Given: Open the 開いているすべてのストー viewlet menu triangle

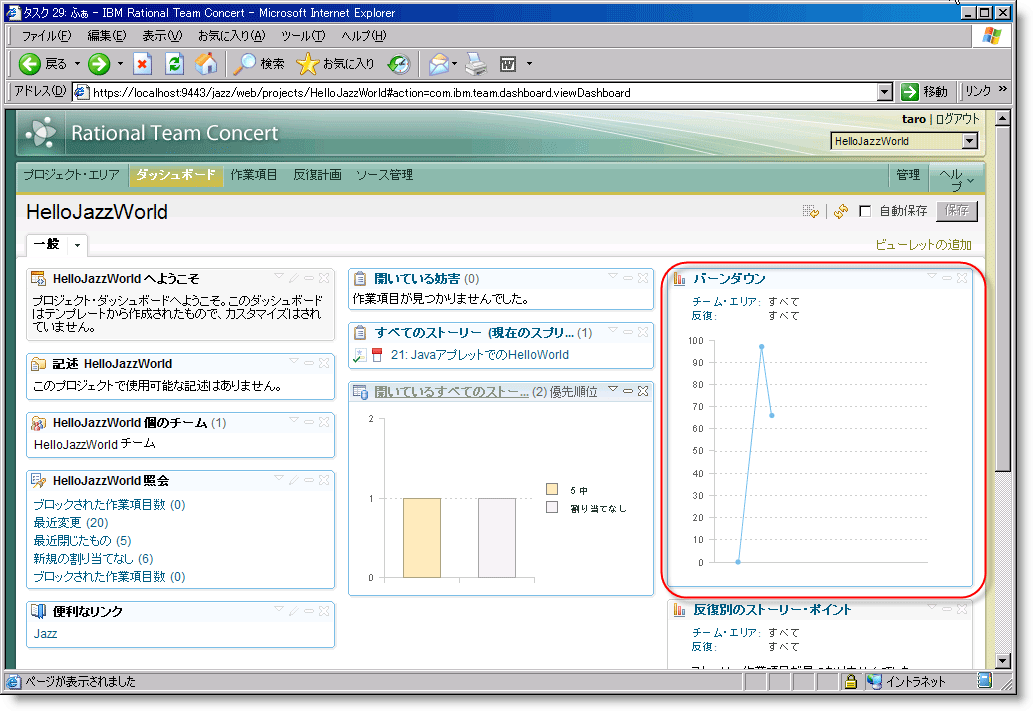Looking at the screenshot, I should click(613, 389).
